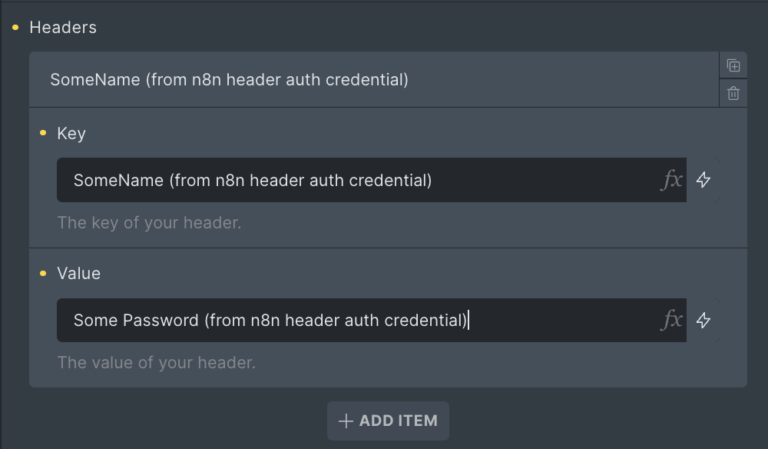Click the lightning bolt icon beside Key field
Viewport: 768px width, 449px height.
703,180
